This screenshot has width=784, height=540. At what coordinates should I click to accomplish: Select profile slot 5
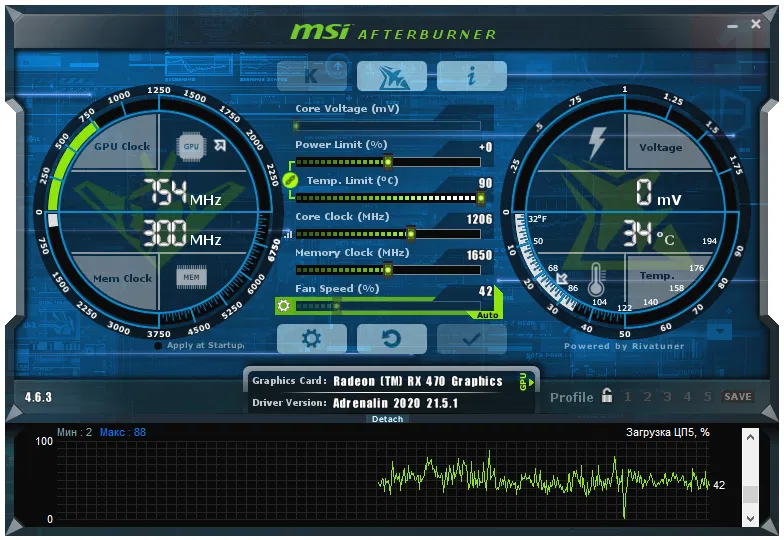708,397
